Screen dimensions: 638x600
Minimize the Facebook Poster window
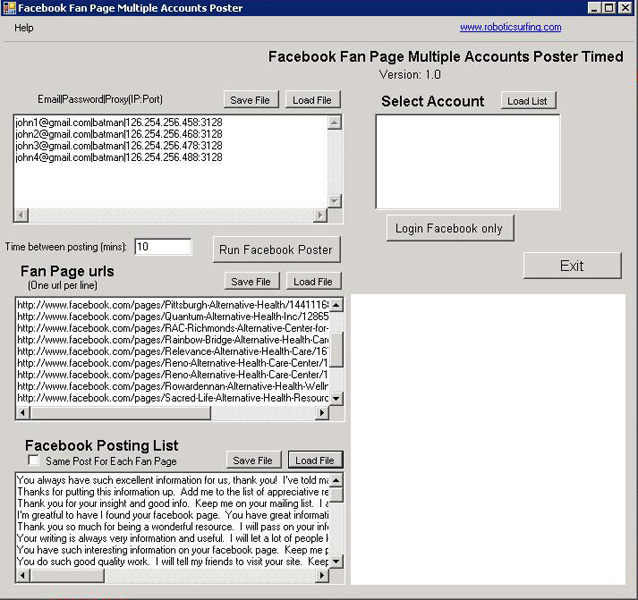tap(594, 8)
